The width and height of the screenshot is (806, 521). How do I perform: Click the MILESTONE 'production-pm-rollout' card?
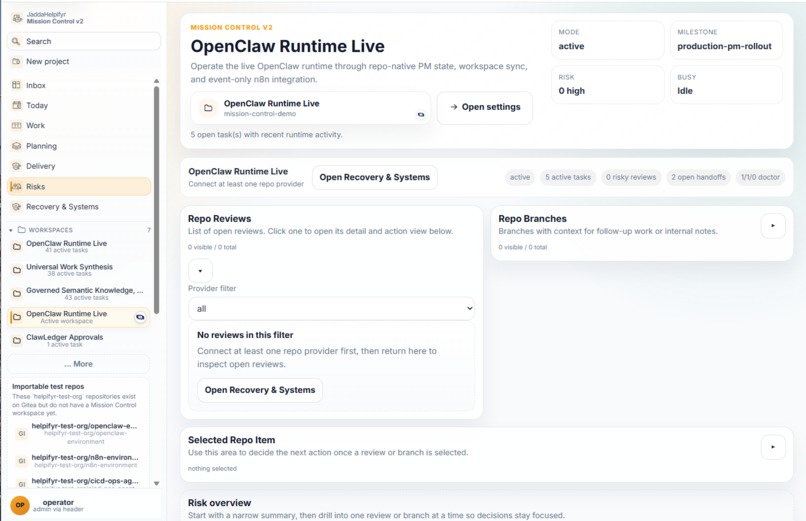726,40
